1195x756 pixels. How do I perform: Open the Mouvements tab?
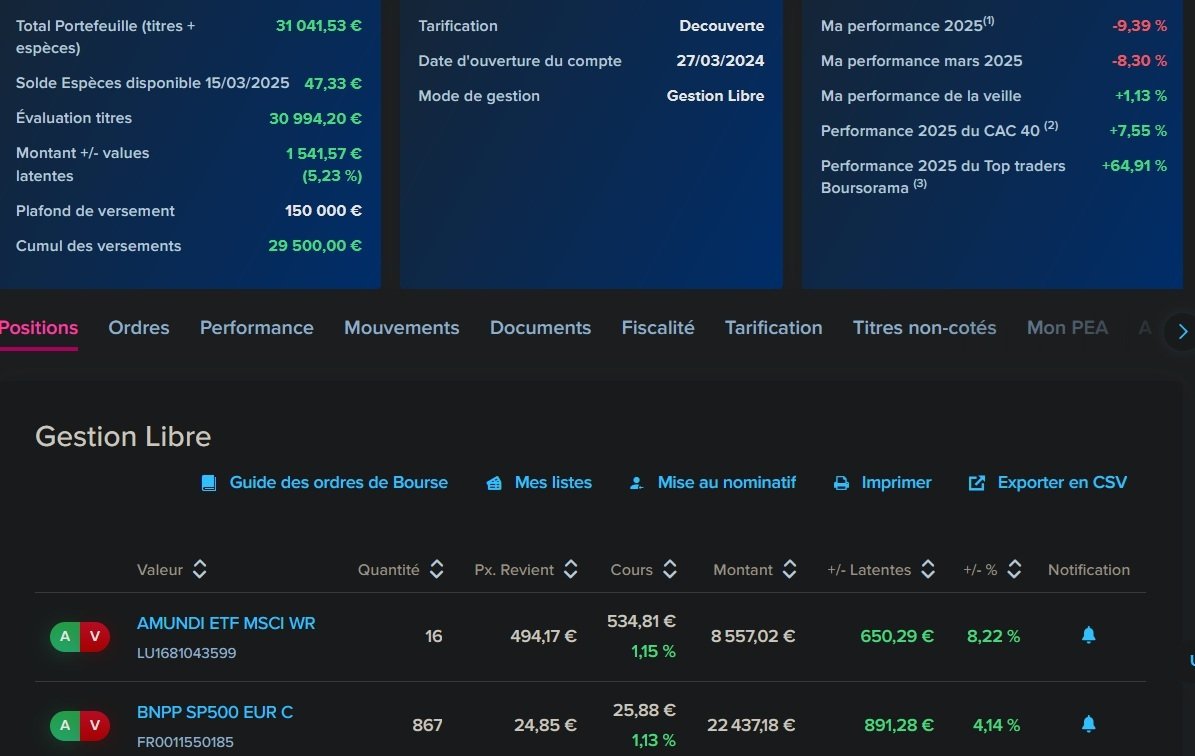point(402,328)
